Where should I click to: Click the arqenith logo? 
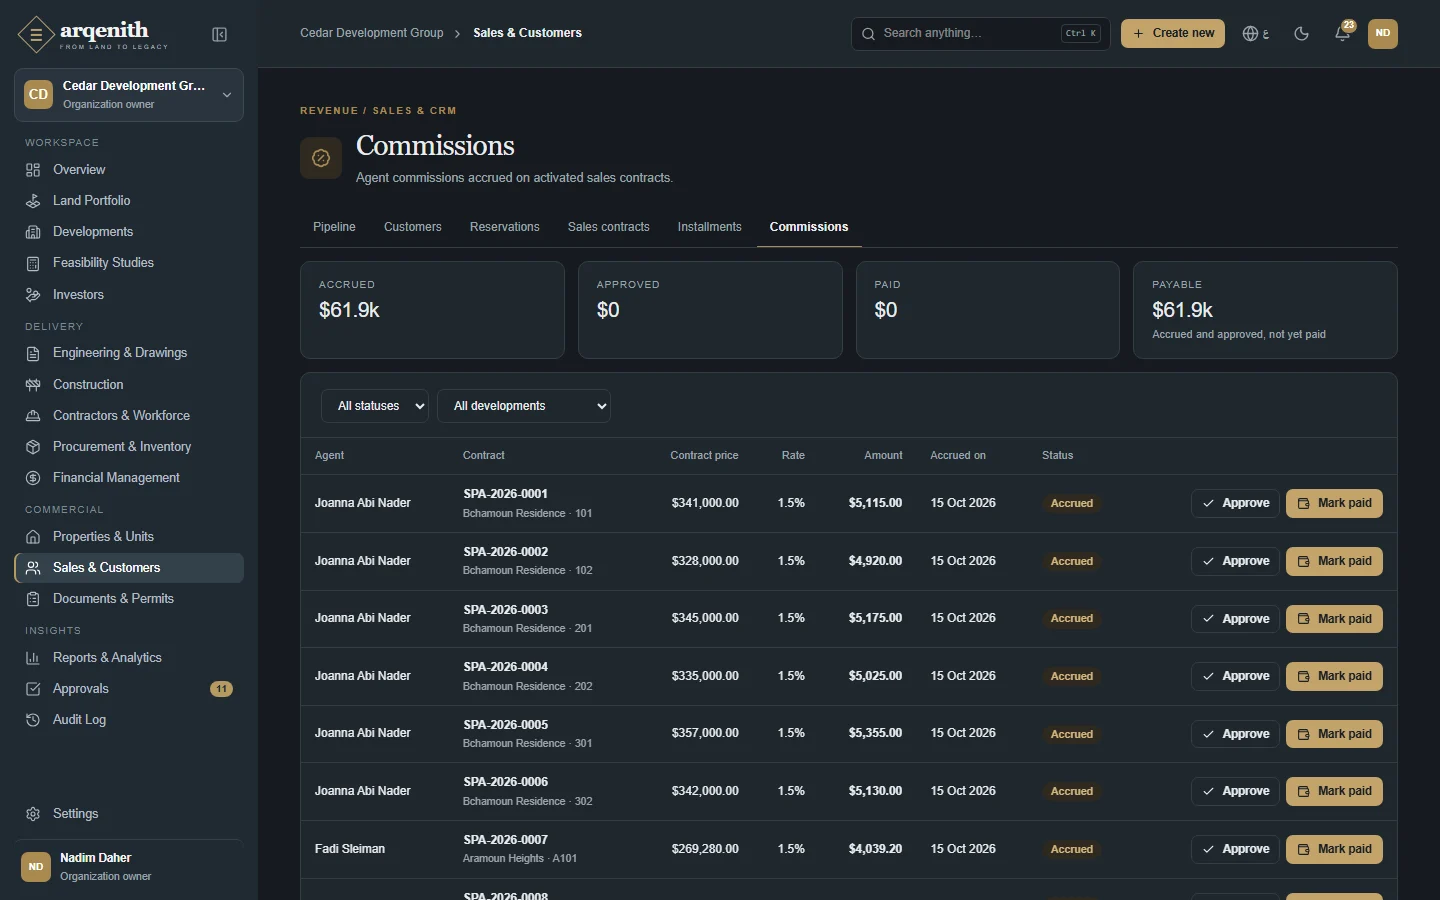coord(93,34)
